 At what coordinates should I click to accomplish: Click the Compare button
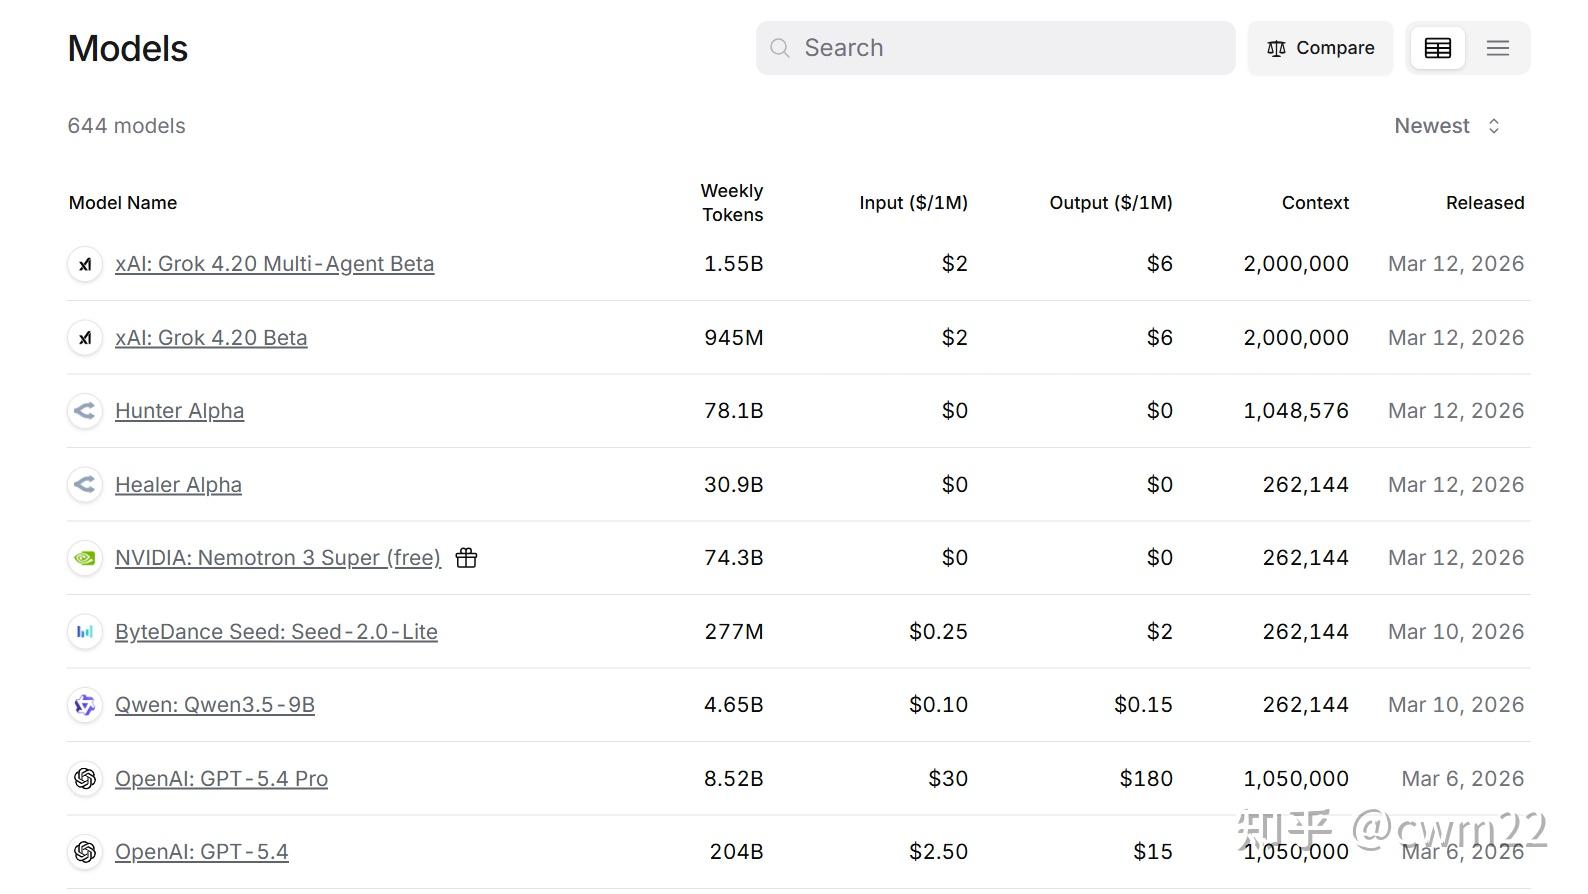click(1320, 48)
